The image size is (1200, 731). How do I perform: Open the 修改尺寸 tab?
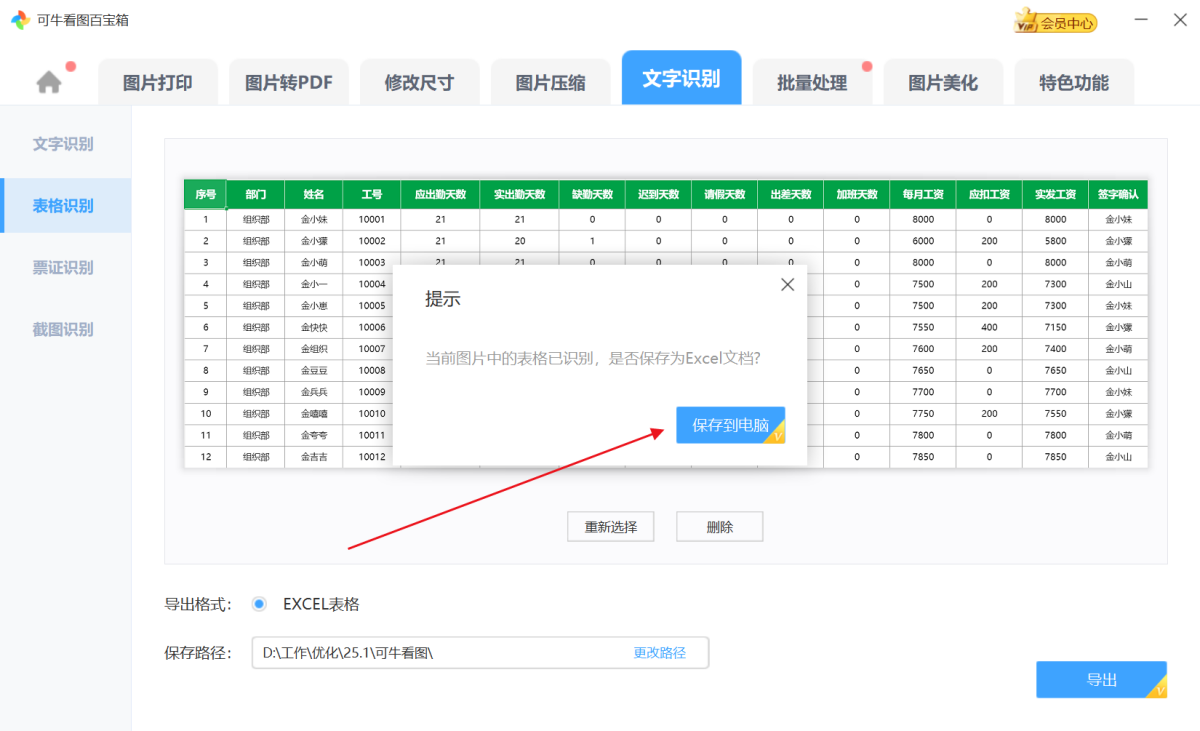419,83
